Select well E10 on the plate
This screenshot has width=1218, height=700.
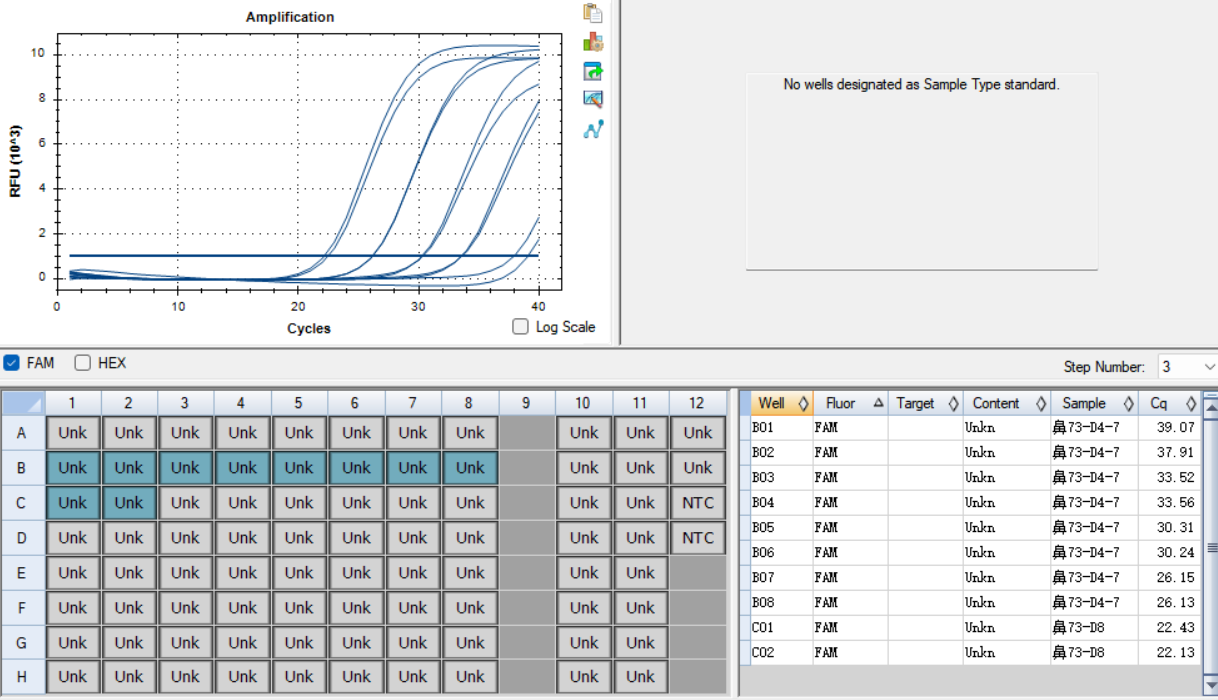tap(584, 573)
